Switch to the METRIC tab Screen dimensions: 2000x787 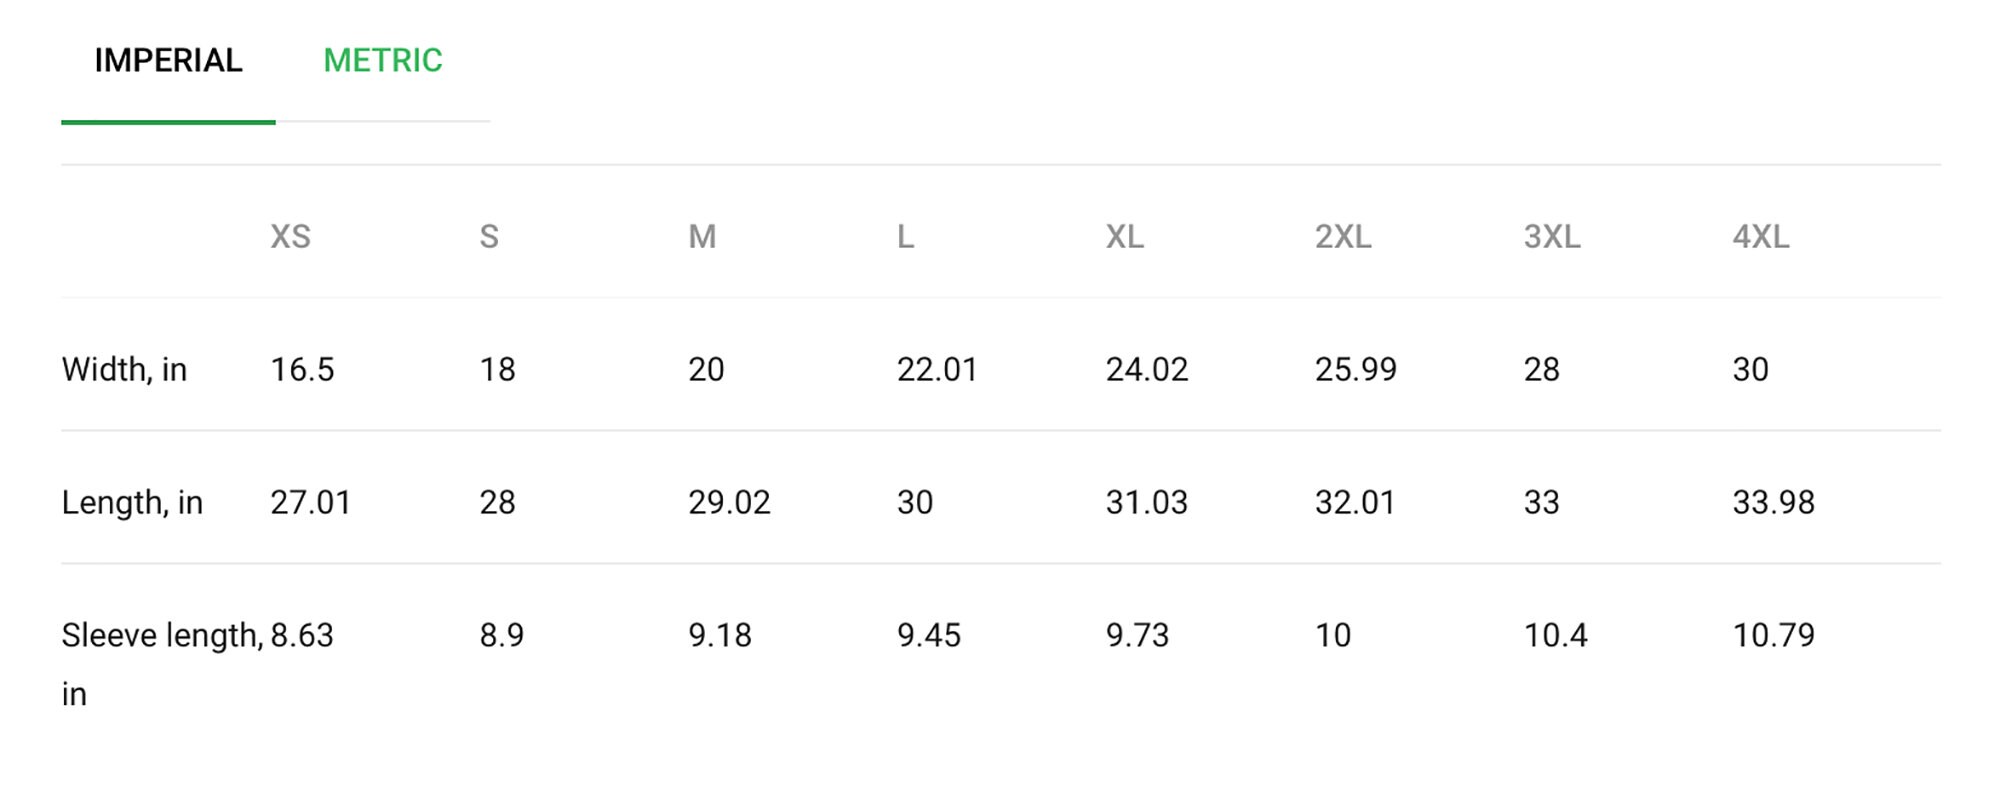coord(383,61)
